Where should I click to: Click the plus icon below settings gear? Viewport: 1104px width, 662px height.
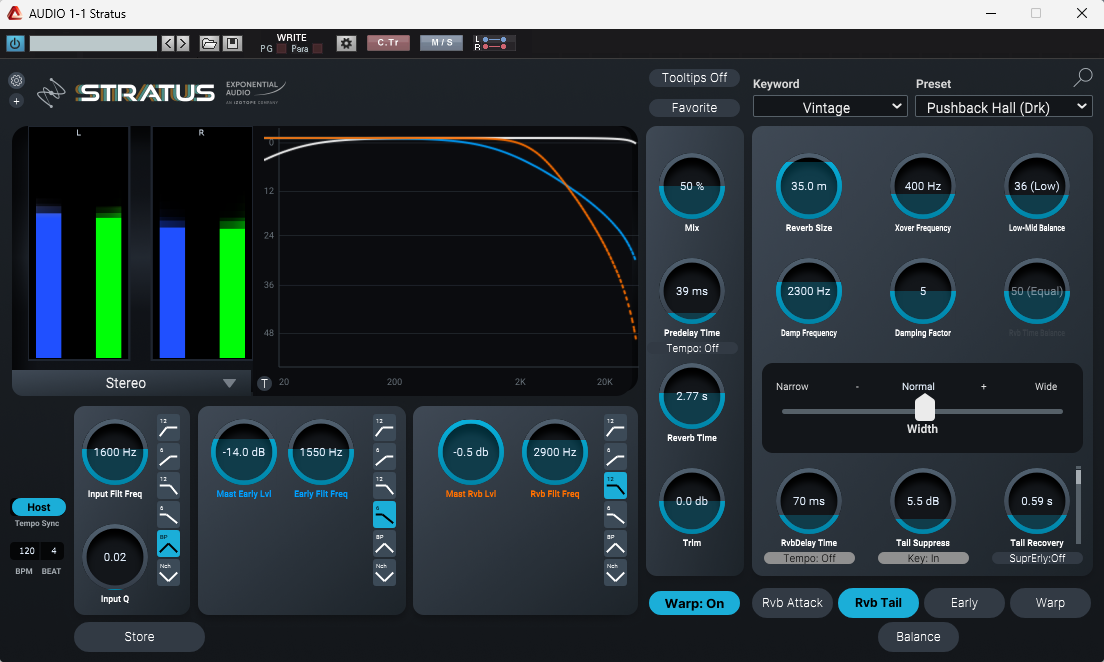(16, 101)
